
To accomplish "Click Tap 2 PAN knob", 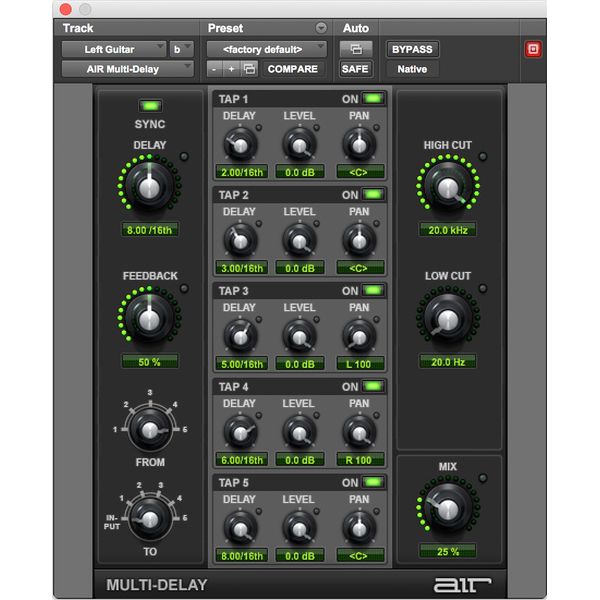I will (359, 241).
